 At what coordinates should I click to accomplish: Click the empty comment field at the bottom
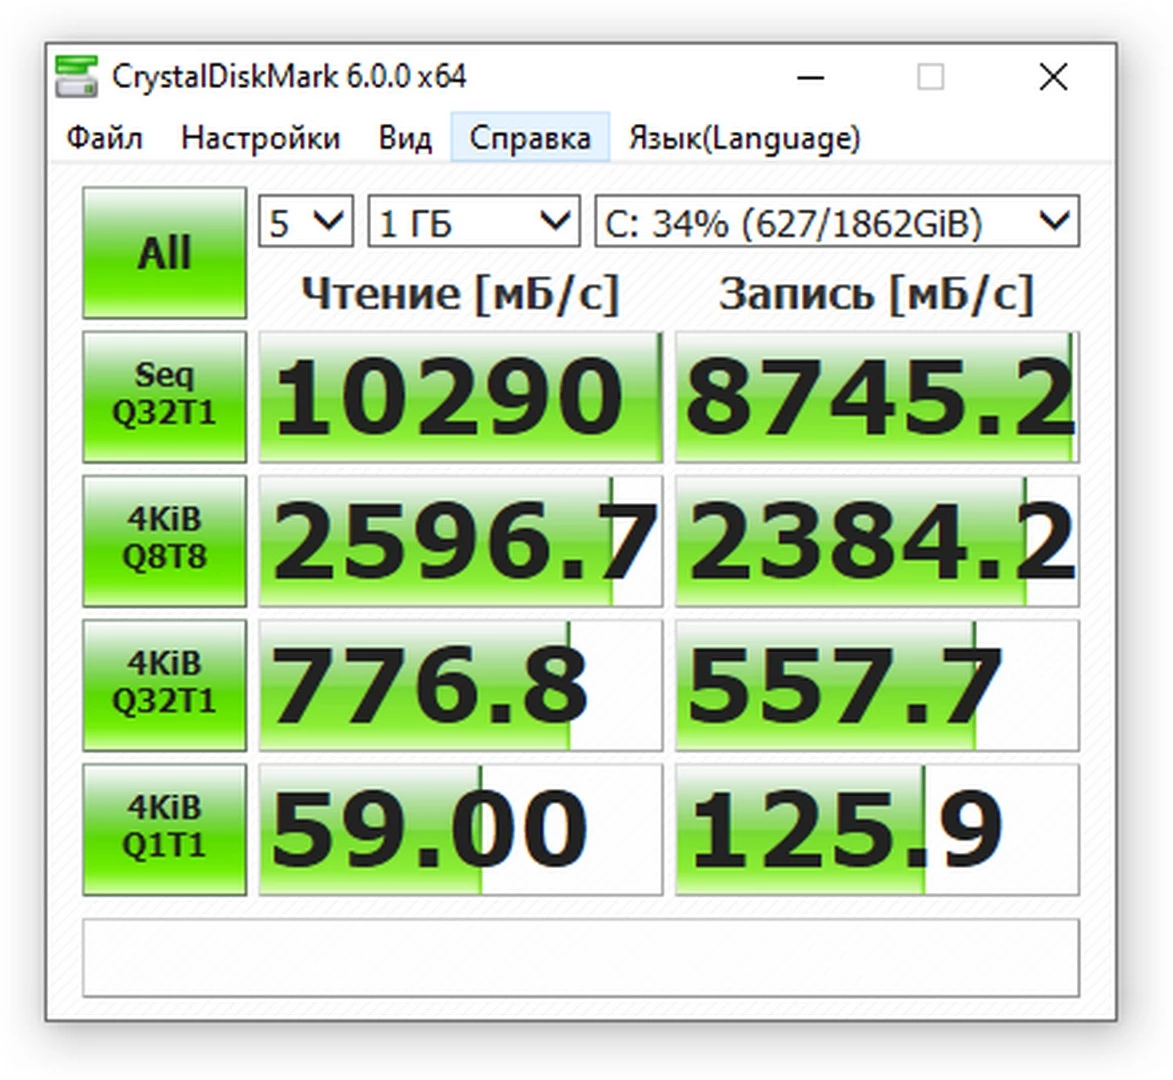581,958
